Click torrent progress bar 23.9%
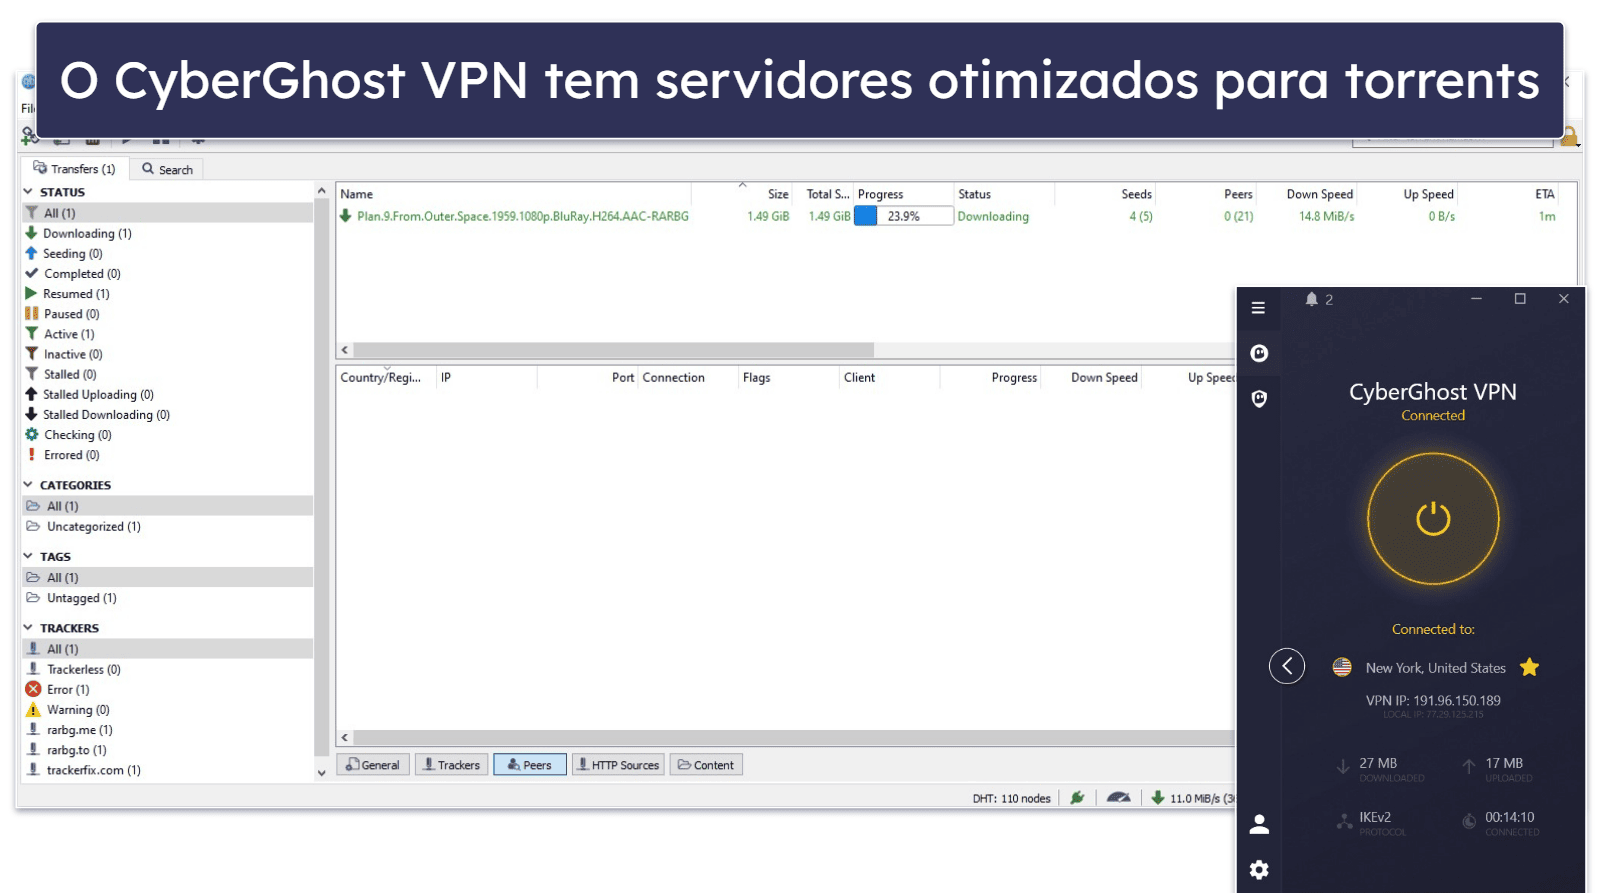1599x893 pixels. point(903,216)
